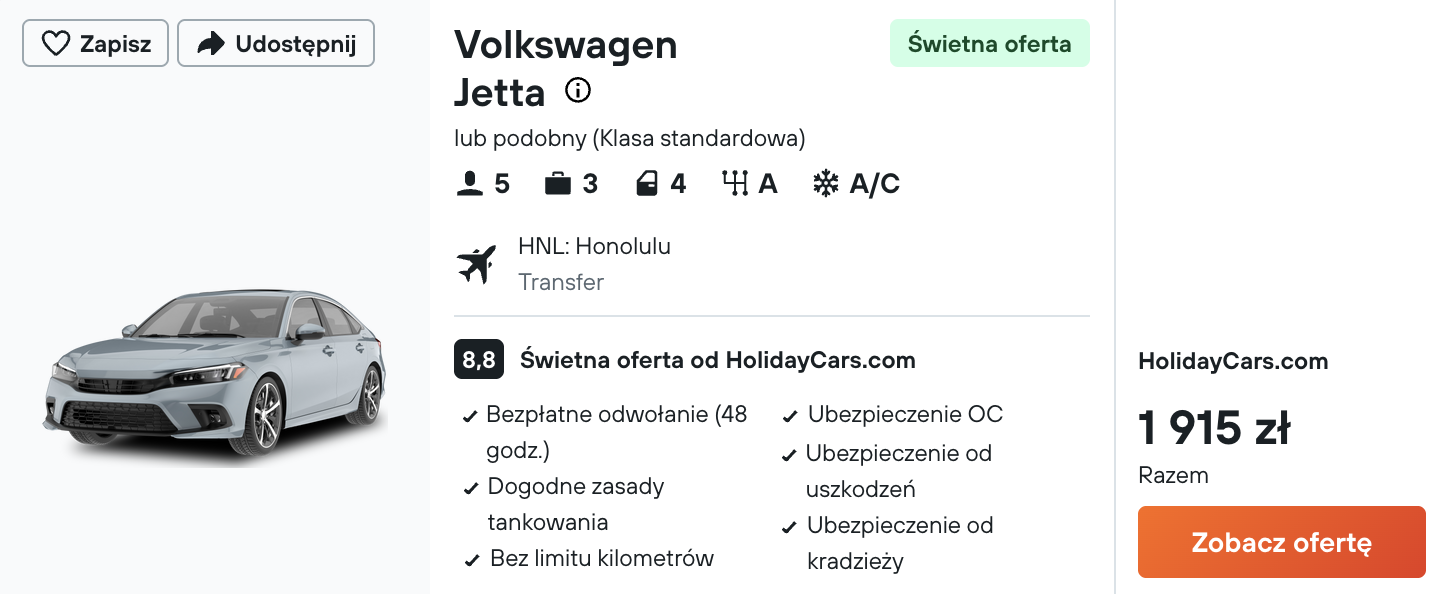Click the automatic transmission gearbox icon
This screenshot has width=1440, height=594.
(x=735, y=184)
